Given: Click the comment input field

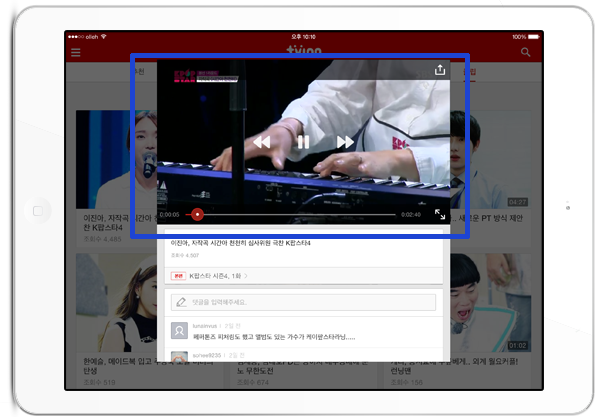Looking at the screenshot, I should [303, 302].
